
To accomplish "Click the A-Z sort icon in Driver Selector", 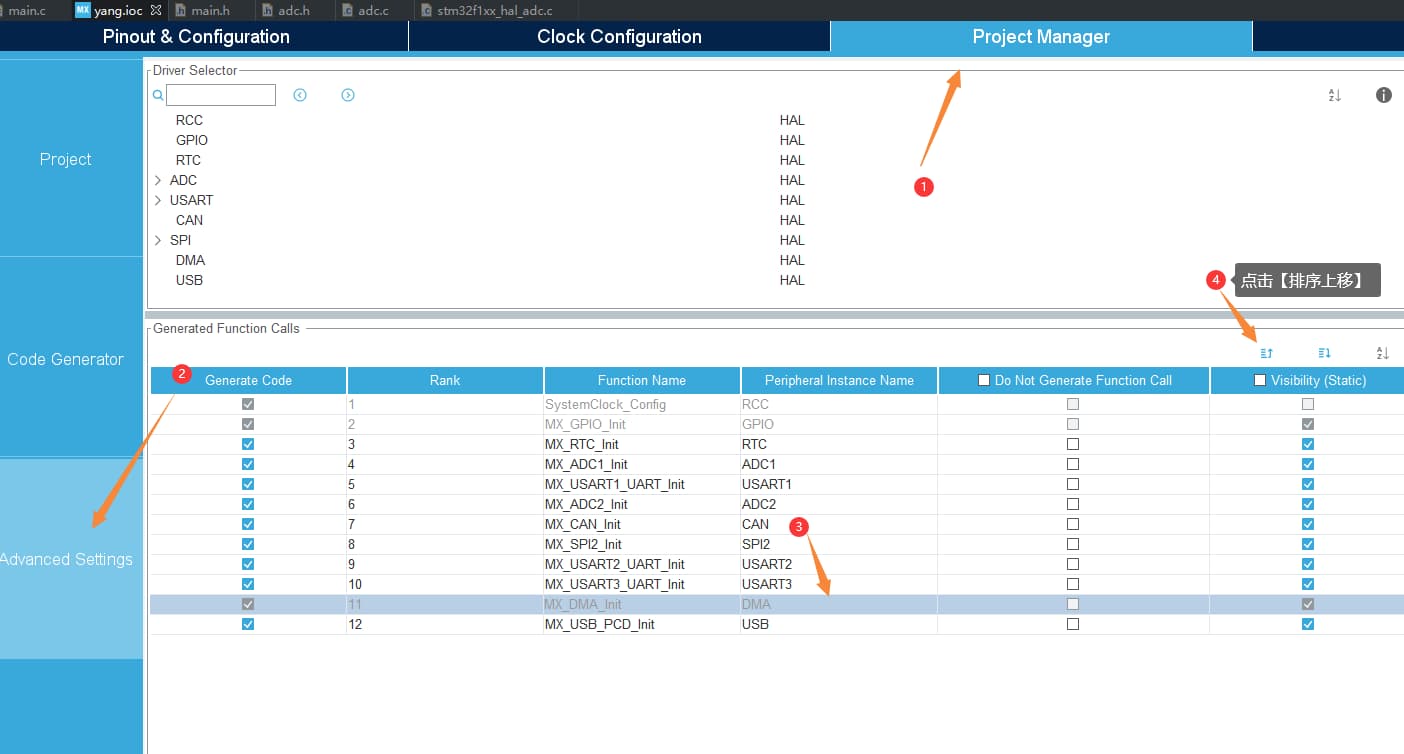I will 1334,95.
